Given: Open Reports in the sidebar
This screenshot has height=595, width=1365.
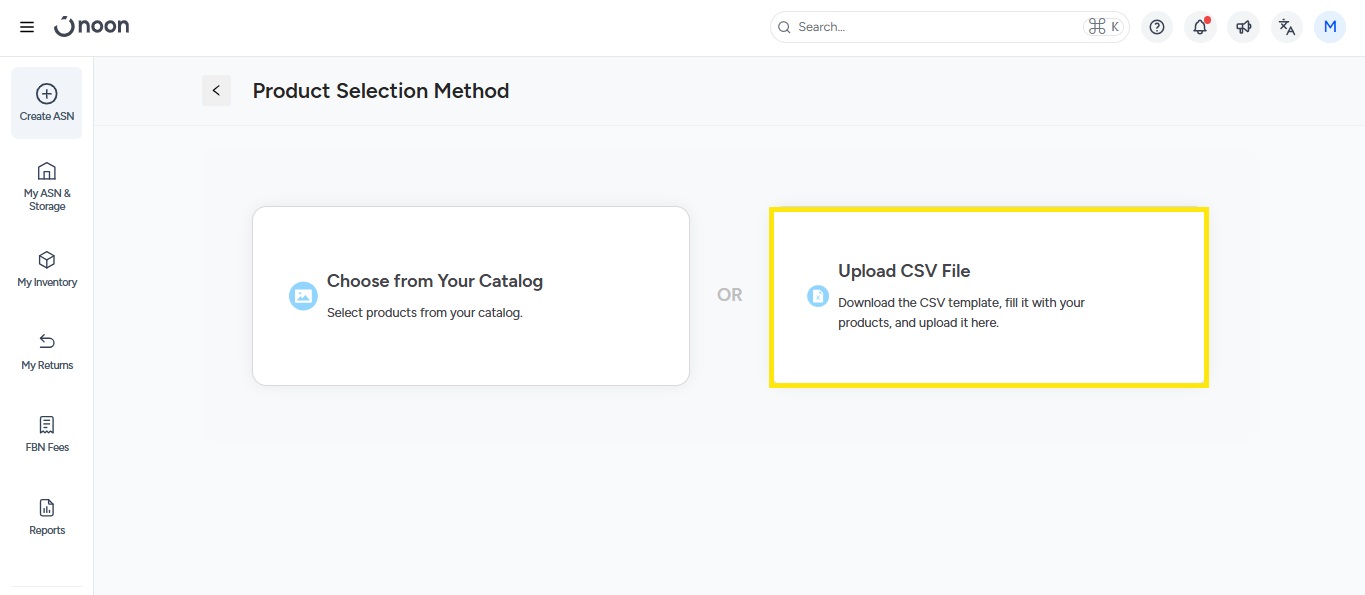Looking at the screenshot, I should coord(47,517).
